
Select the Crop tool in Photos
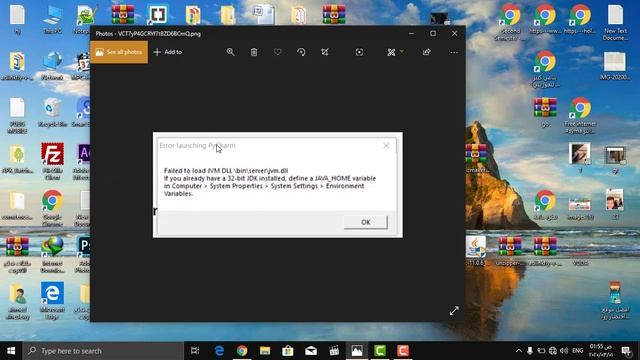pos(325,52)
